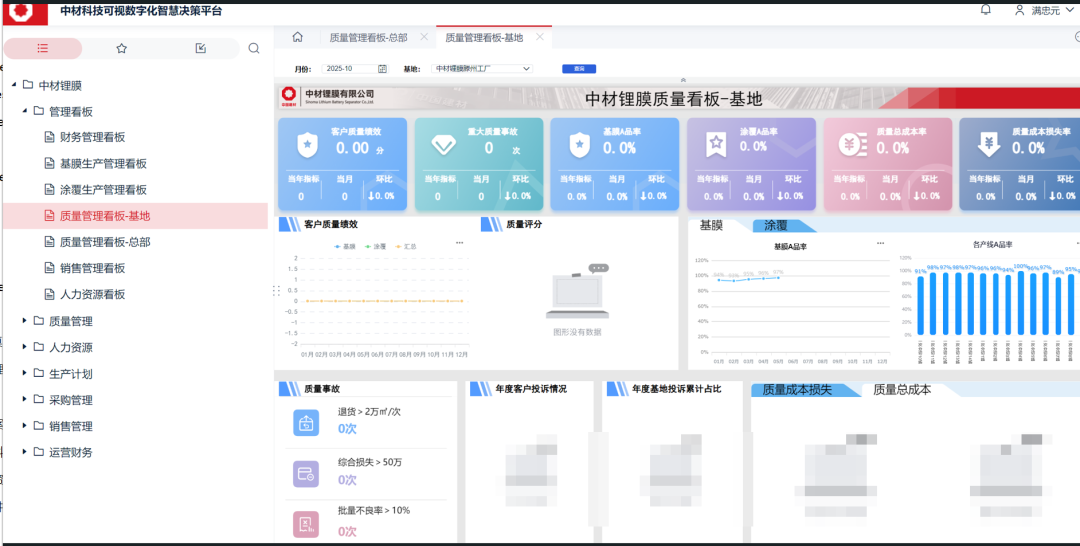Click the yen down-arrow icon on 质量成本损失率 card
Screen dimensions: 1080x546
point(988,145)
